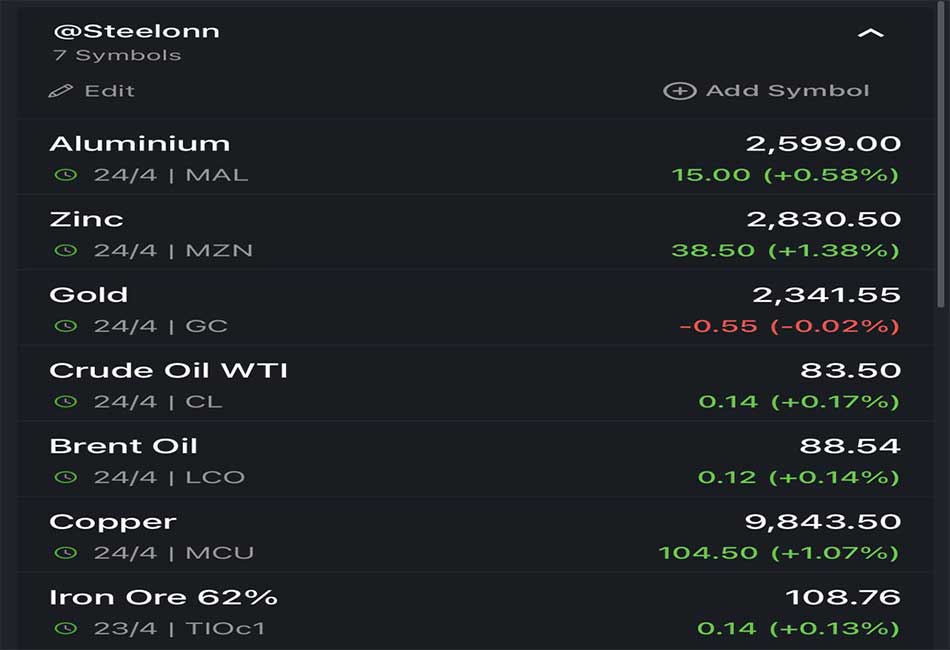Click the clock icon under Brent Oil

(x=66, y=477)
